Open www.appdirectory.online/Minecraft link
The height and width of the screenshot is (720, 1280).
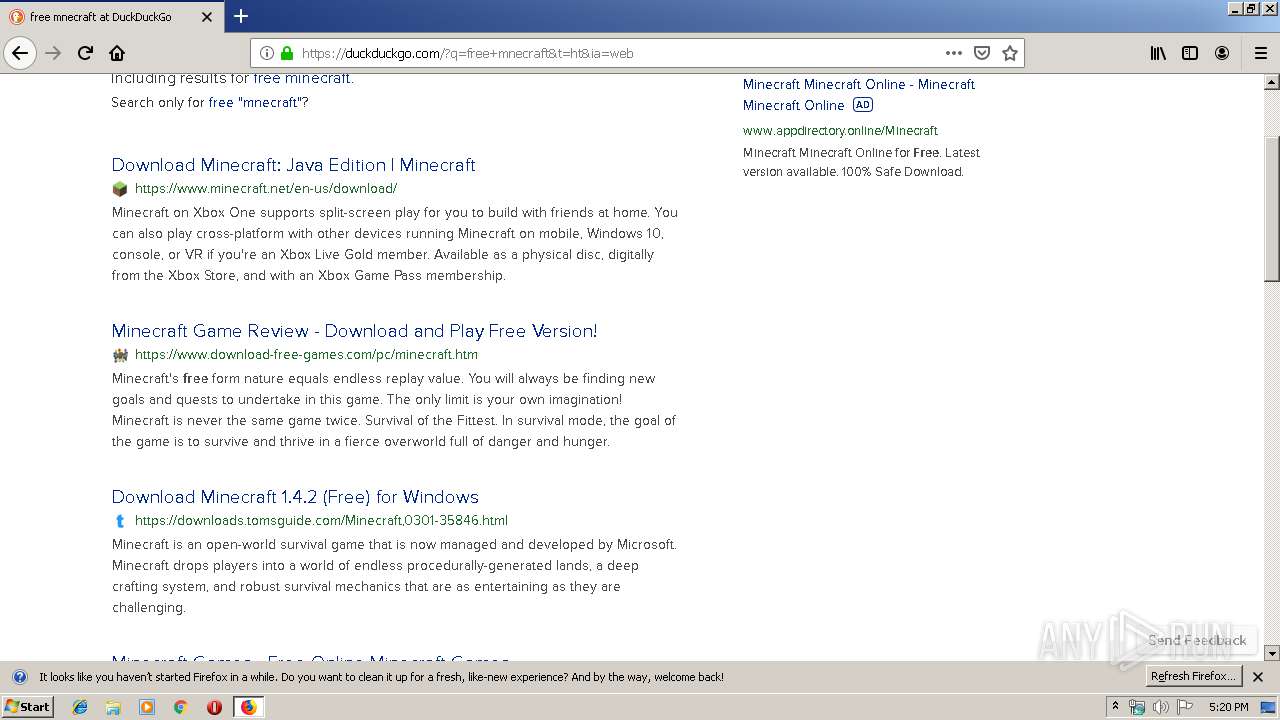click(840, 130)
